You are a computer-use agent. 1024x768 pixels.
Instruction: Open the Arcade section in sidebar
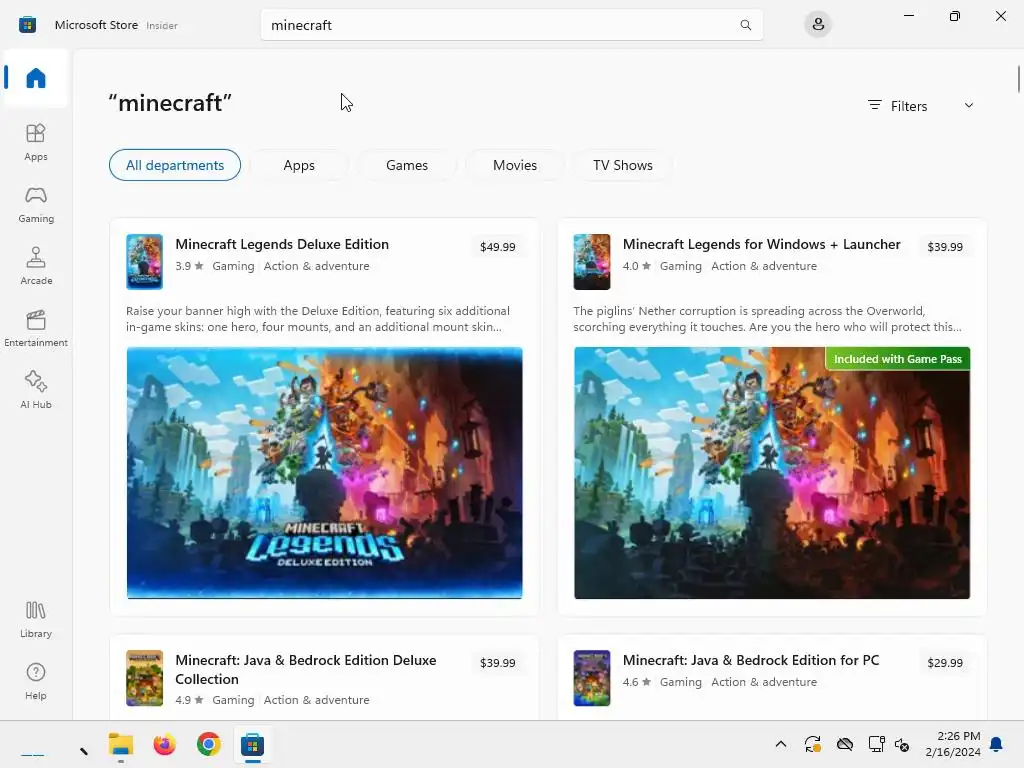(x=36, y=266)
